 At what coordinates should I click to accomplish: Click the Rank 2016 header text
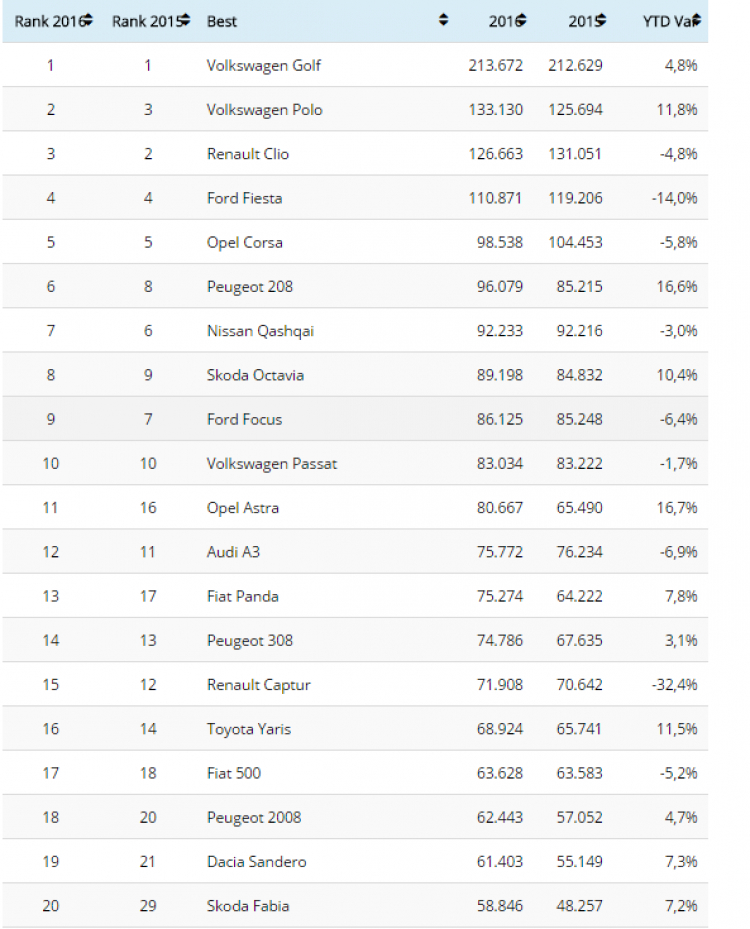[50, 22]
